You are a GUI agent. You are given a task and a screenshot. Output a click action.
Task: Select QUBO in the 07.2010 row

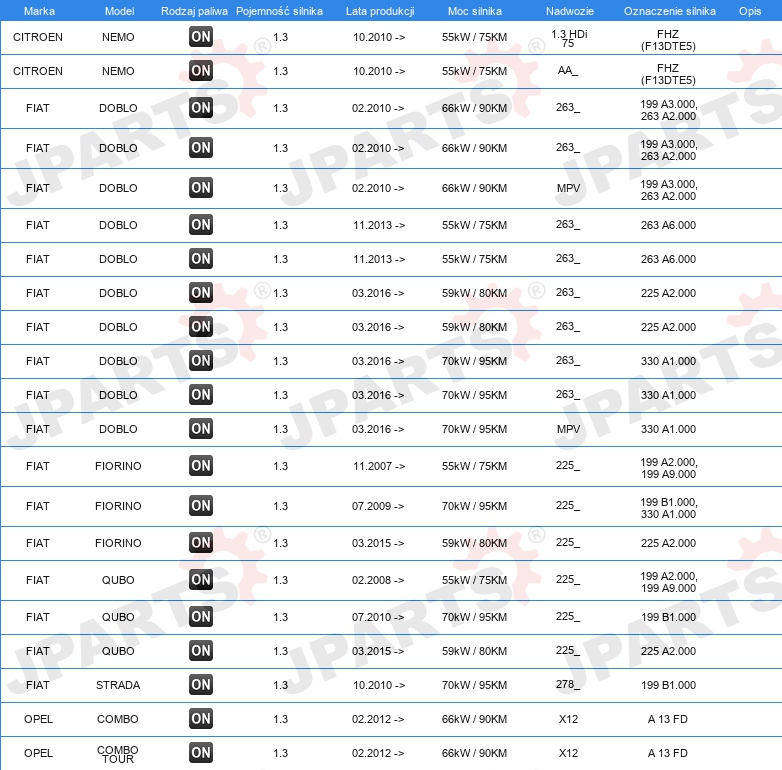(118, 617)
